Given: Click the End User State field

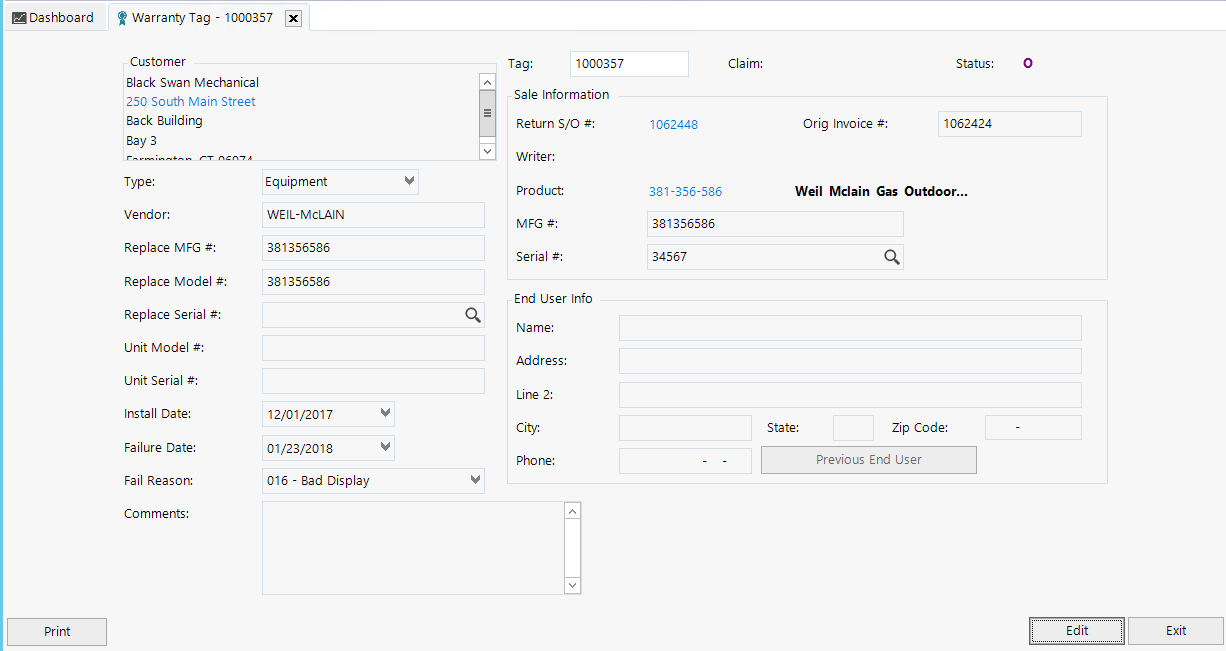Looking at the screenshot, I should tap(853, 428).
